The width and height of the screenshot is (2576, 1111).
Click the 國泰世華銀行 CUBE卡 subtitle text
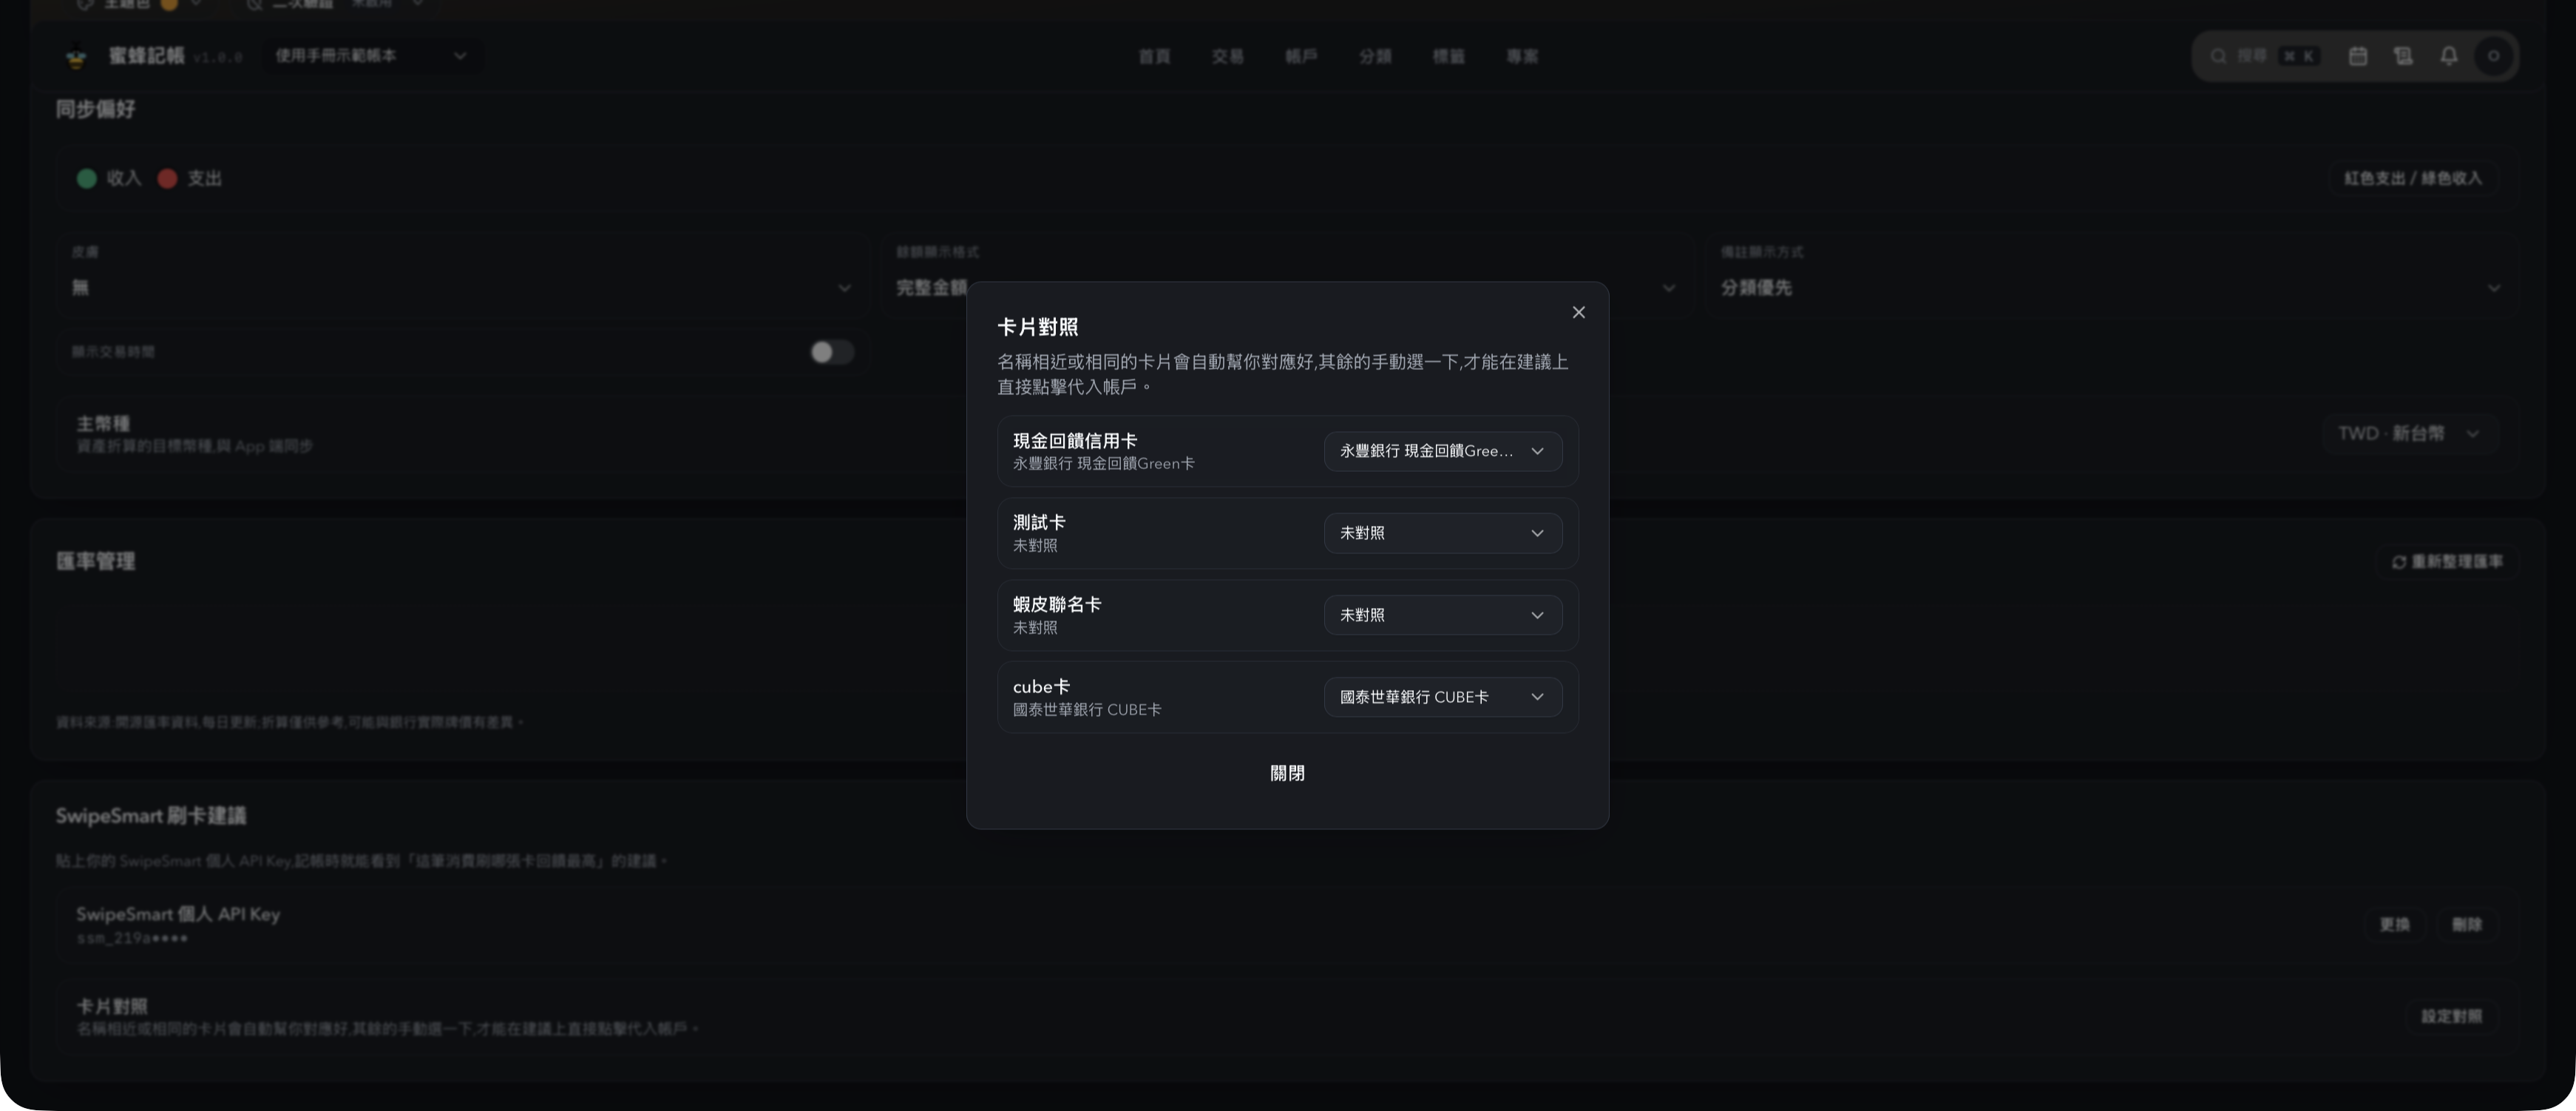pyautogui.click(x=1087, y=709)
